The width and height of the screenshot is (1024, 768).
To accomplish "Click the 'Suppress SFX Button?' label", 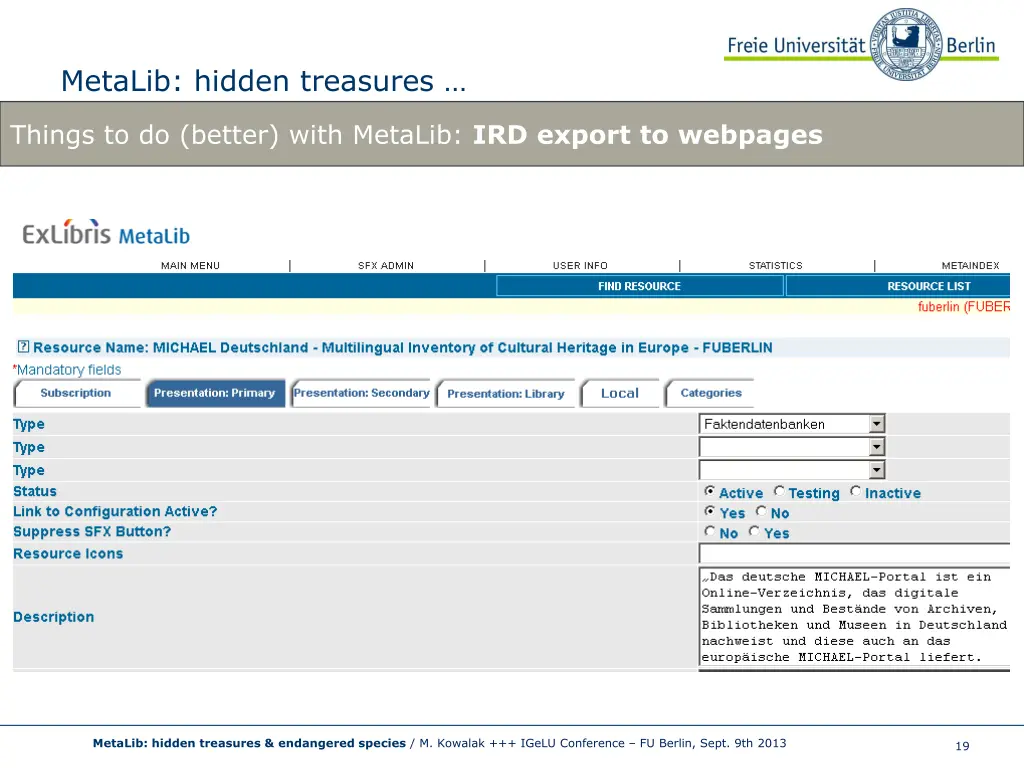I will 92,532.
